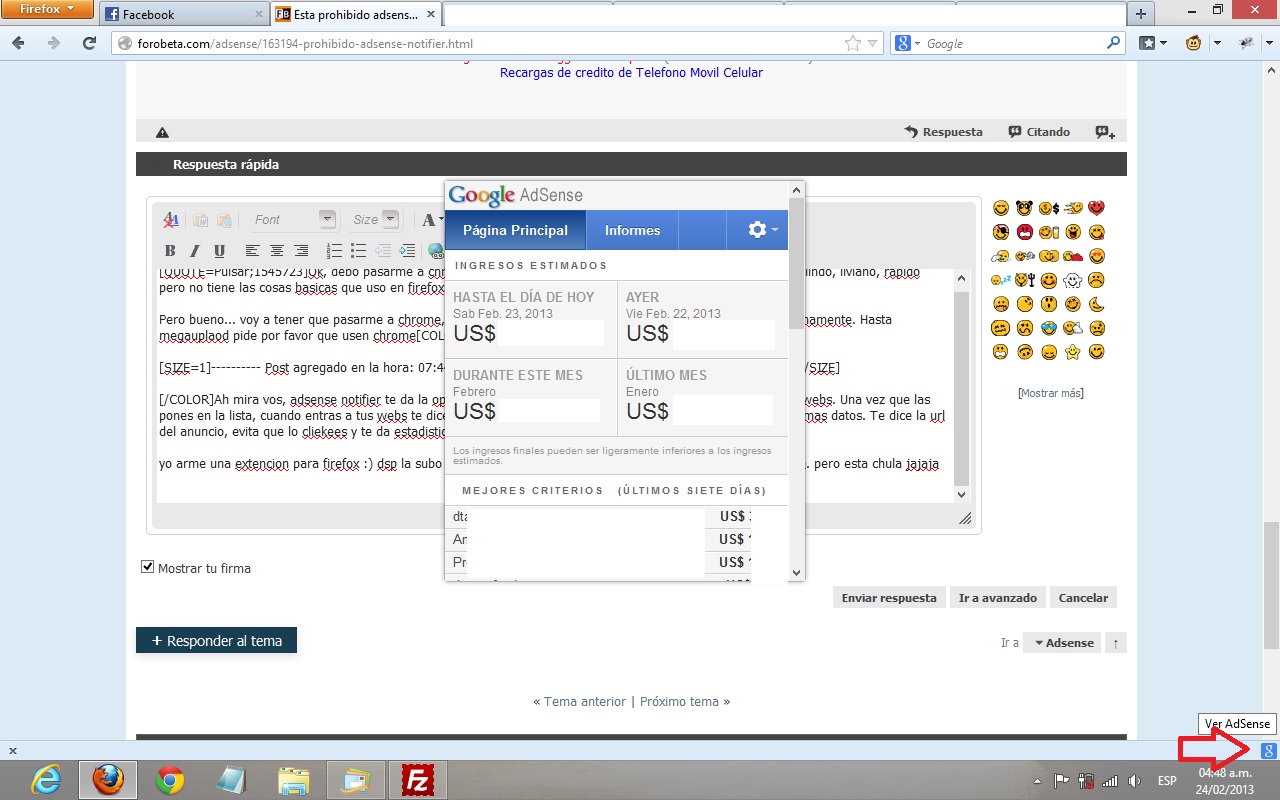This screenshot has width=1280, height=800.
Task: Toggle italic formatting in quick reply editor
Action: click(195, 251)
